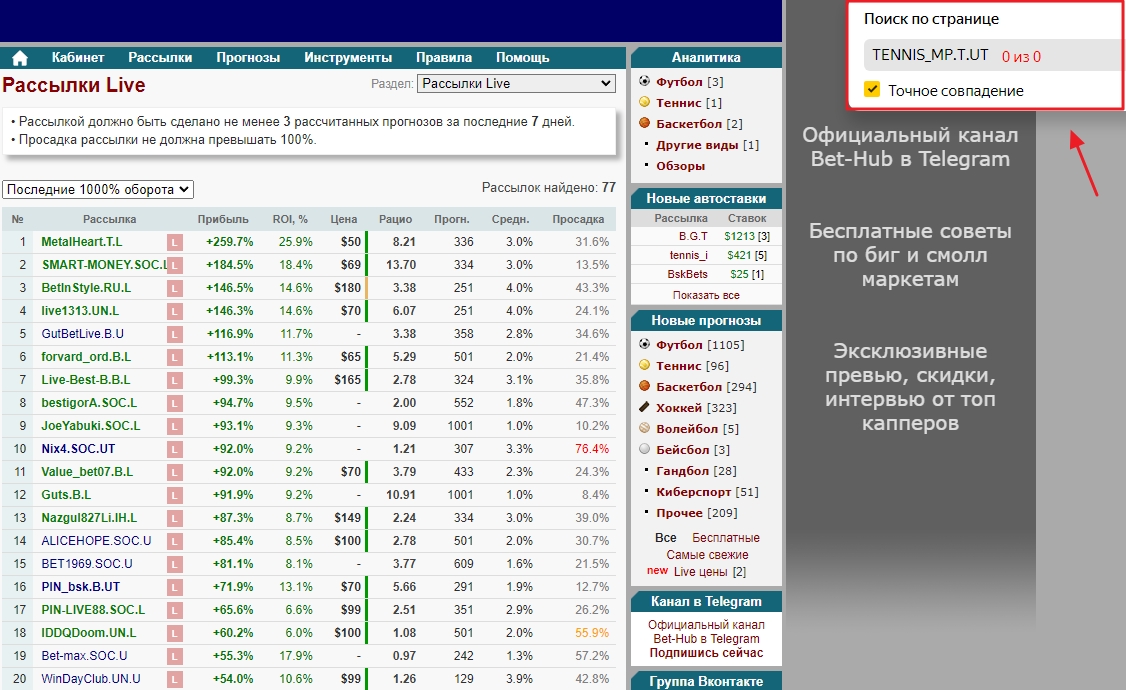The width and height of the screenshot is (1126, 690).
Task: Toggle the Точное совпадение checkbox
Action: tap(872, 90)
